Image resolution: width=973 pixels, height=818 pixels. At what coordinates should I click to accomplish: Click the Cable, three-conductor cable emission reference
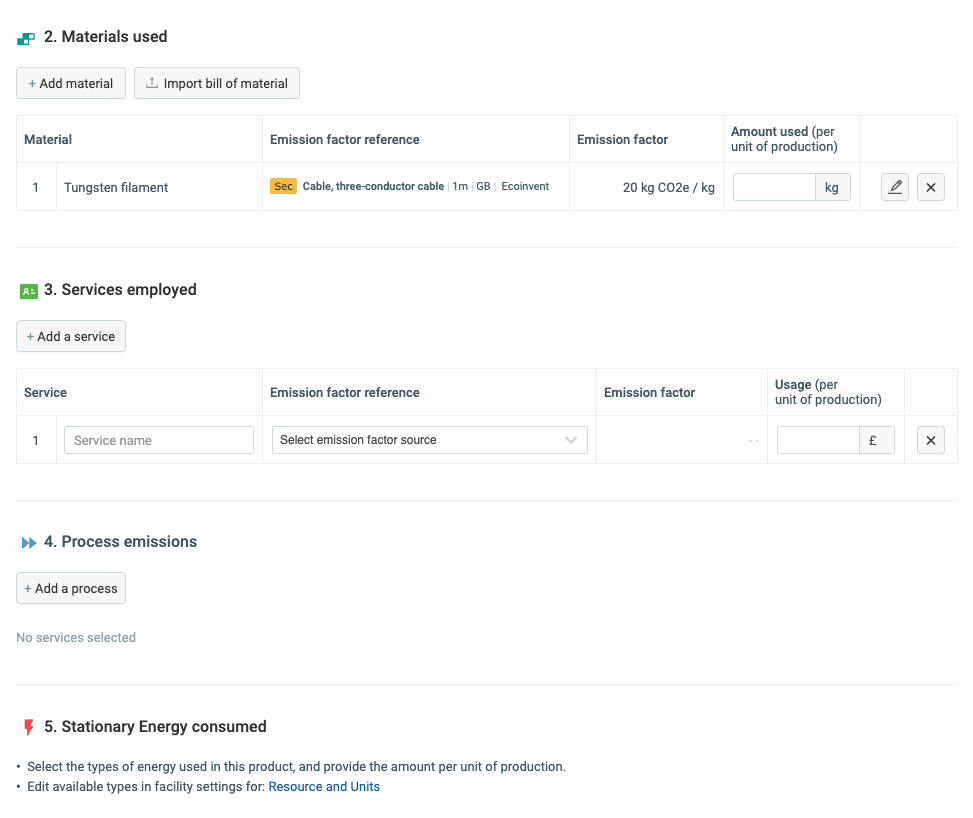[x=373, y=187]
